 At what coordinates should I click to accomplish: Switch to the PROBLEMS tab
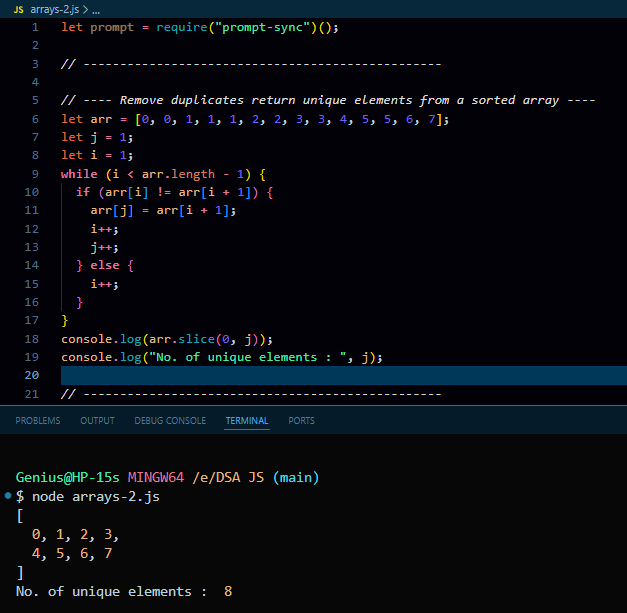[x=38, y=421]
